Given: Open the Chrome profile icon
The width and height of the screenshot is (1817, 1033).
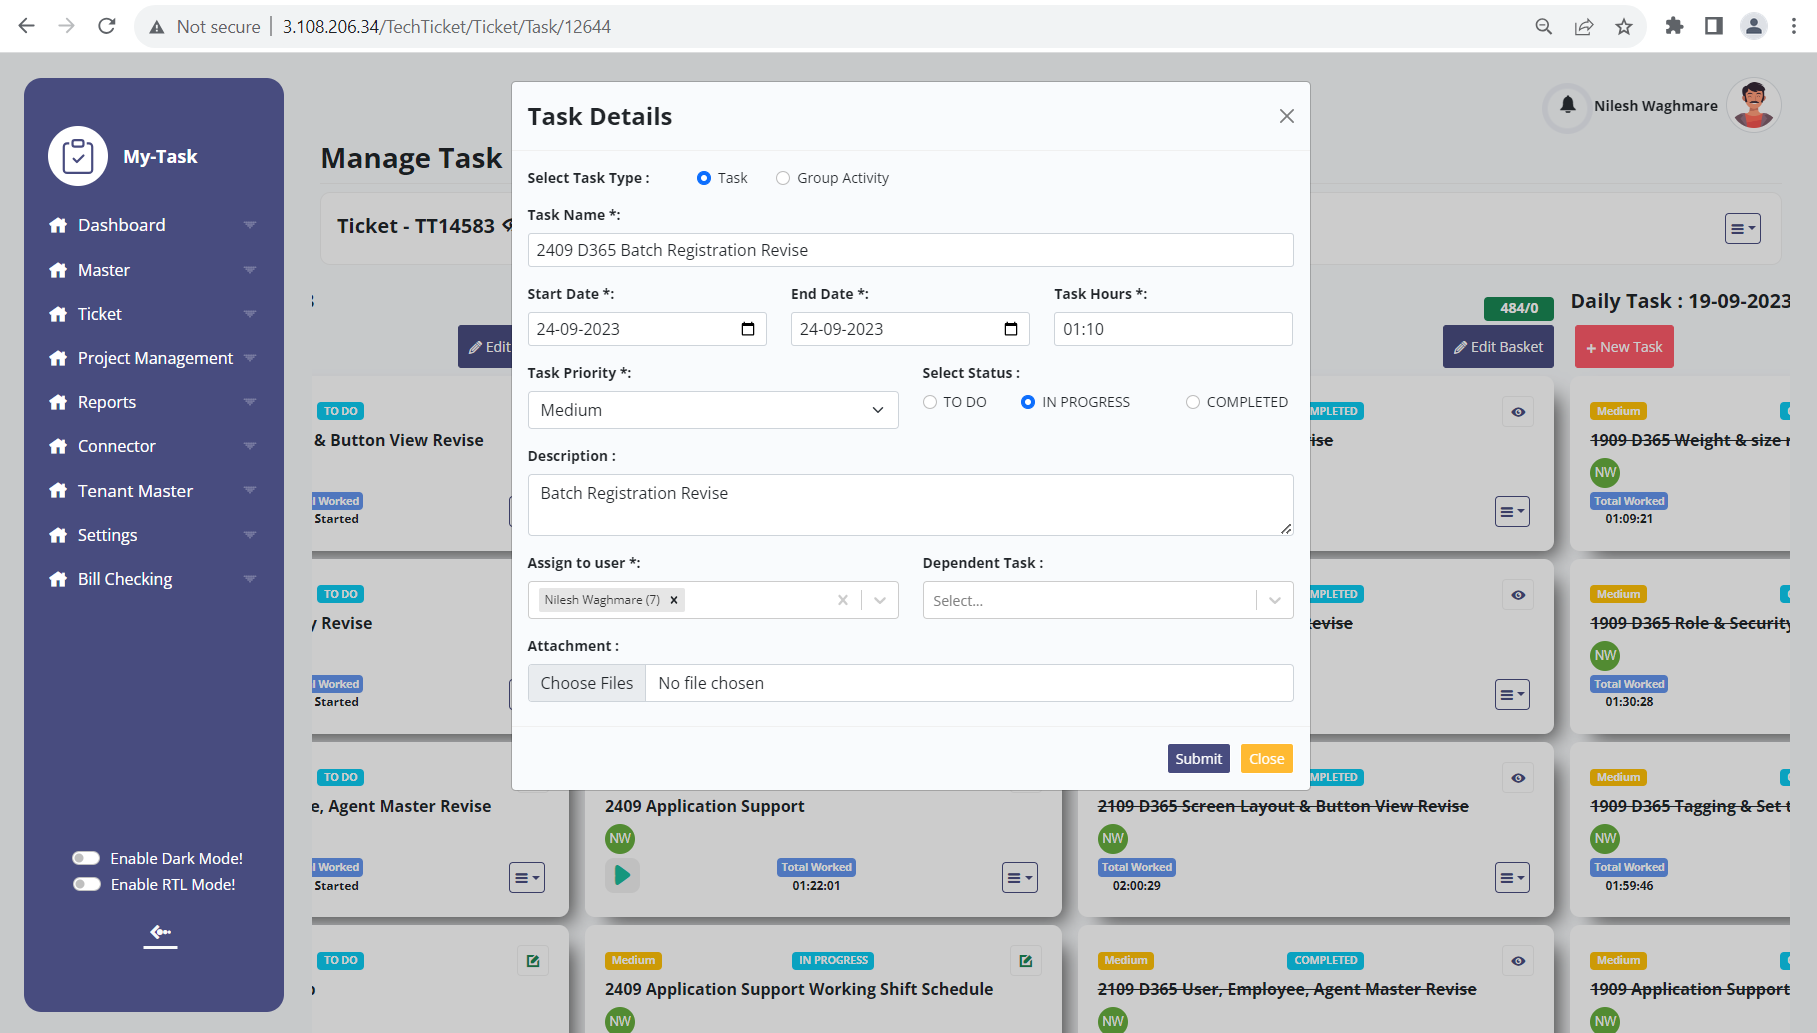Looking at the screenshot, I should pyautogui.click(x=1754, y=27).
